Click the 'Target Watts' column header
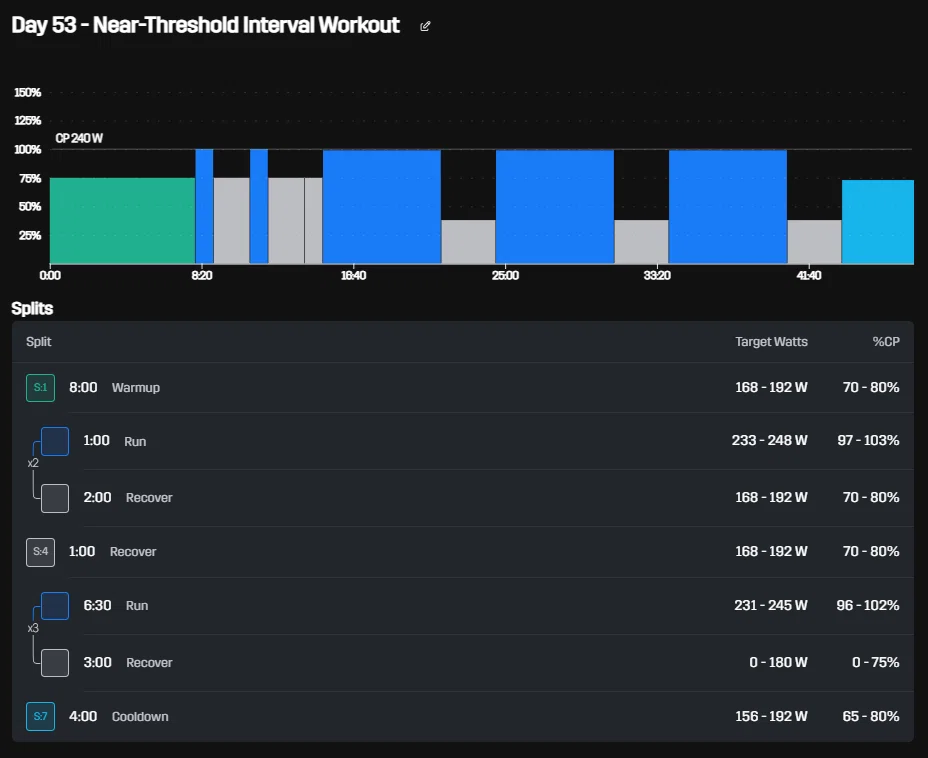This screenshot has height=758, width=928. (x=771, y=341)
